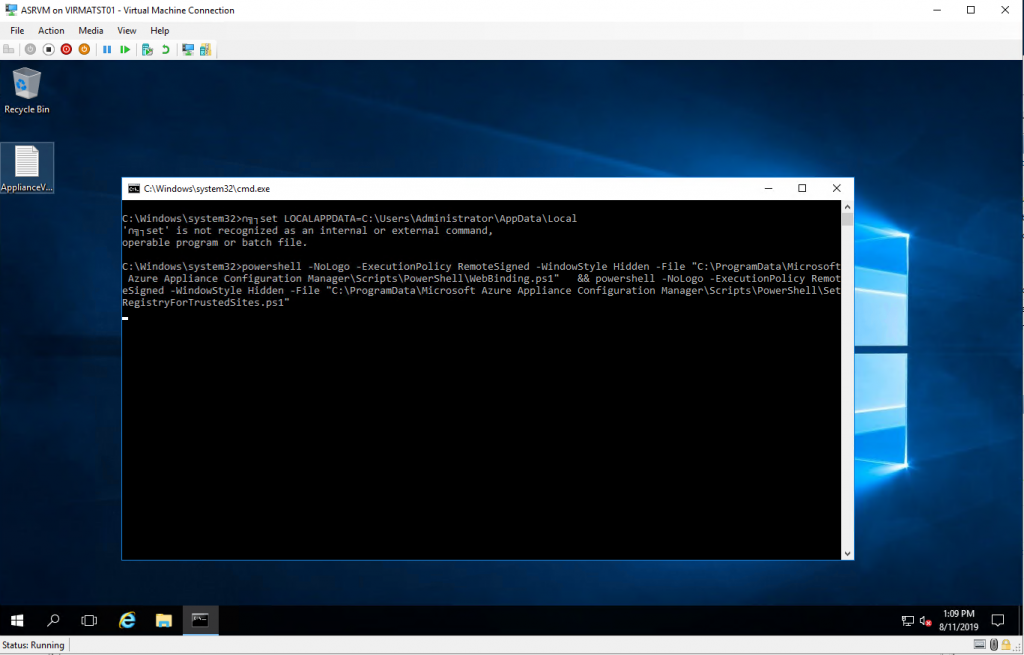Click the Command Prompt taskbar button
This screenshot has width=1024, height=655.
point(200,620)
